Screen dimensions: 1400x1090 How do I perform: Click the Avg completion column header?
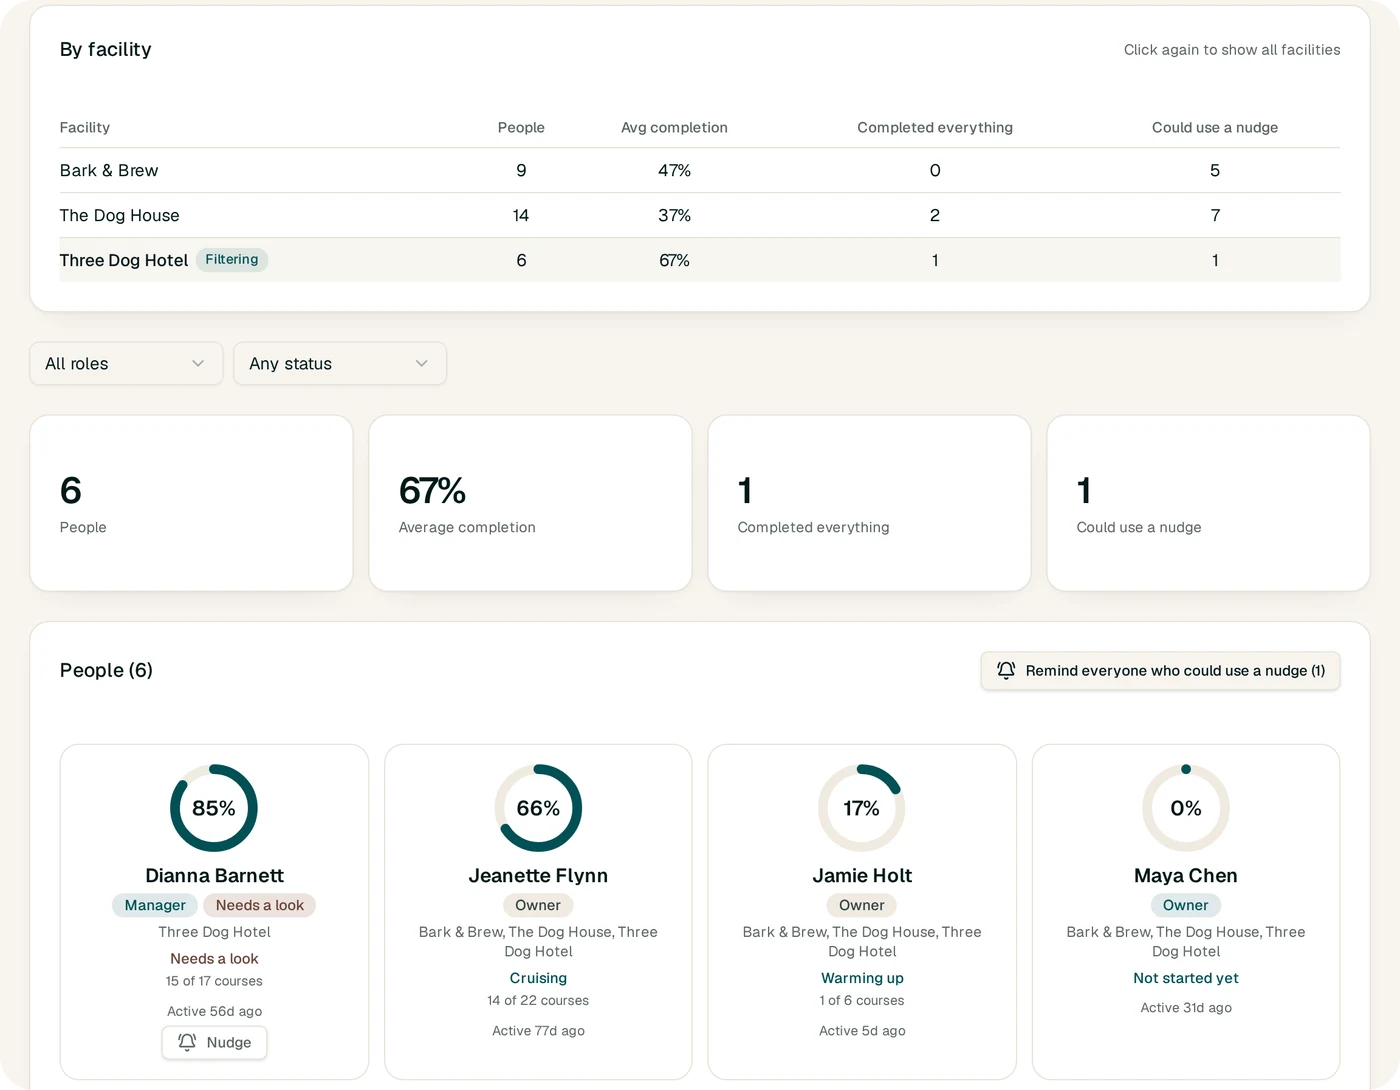(674, 128)
